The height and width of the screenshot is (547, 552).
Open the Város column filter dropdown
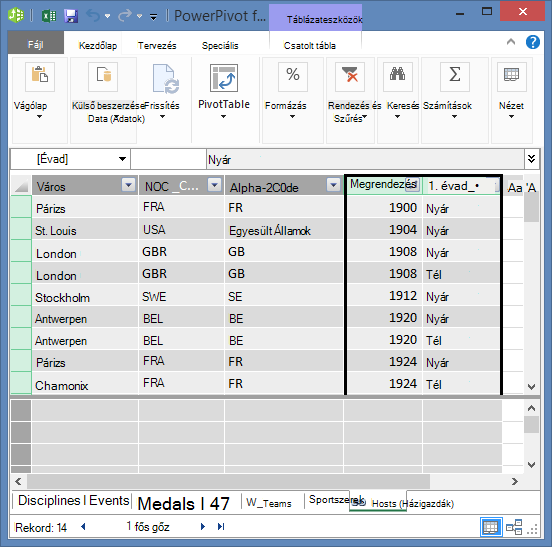(128, 184)
